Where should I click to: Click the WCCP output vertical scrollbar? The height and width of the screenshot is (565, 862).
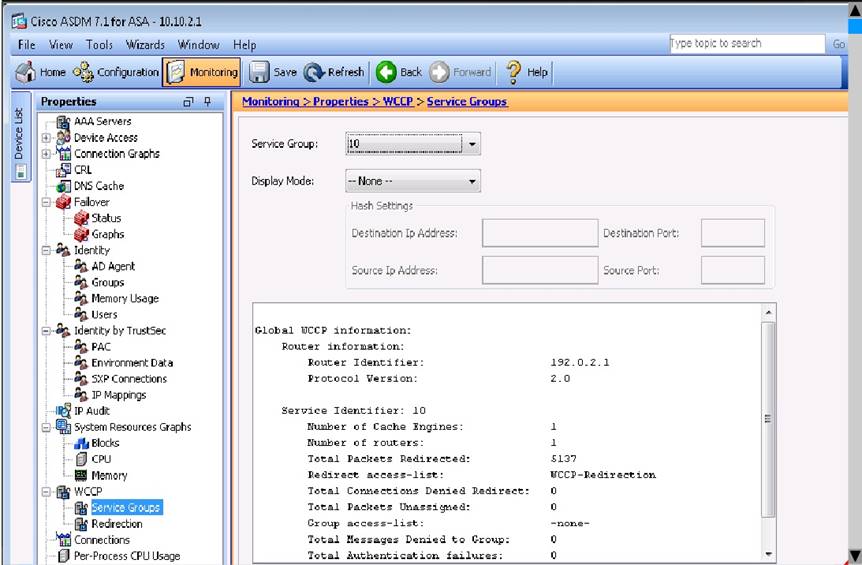[768, 420]
